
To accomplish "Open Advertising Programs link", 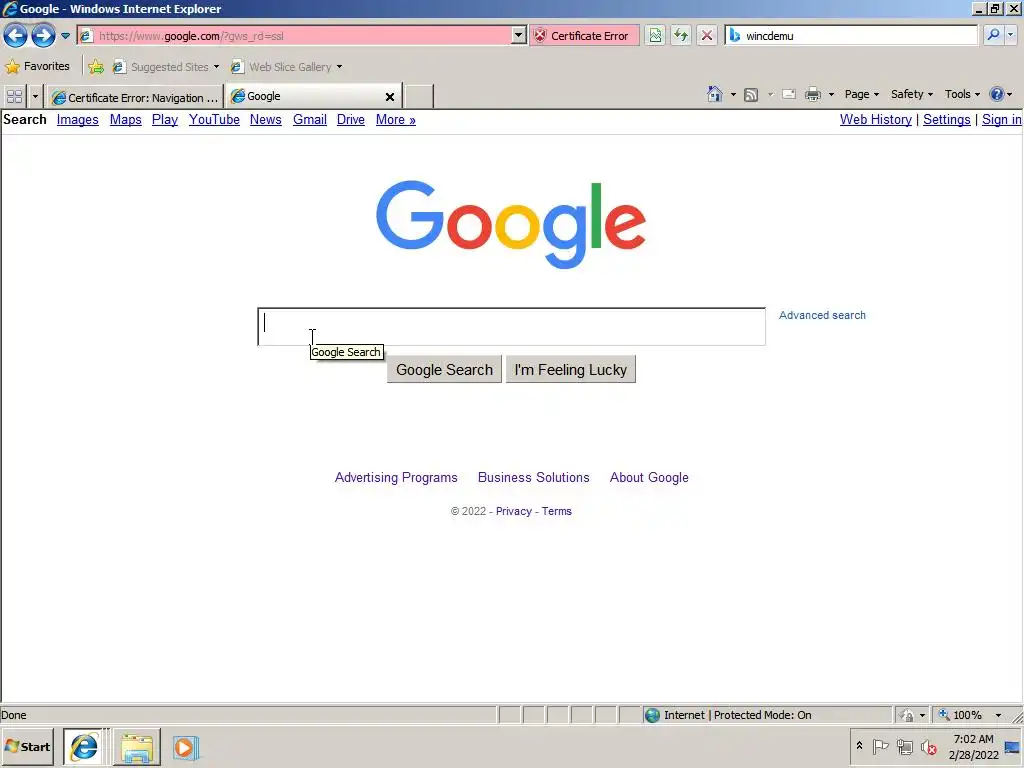I will (396, 477).
